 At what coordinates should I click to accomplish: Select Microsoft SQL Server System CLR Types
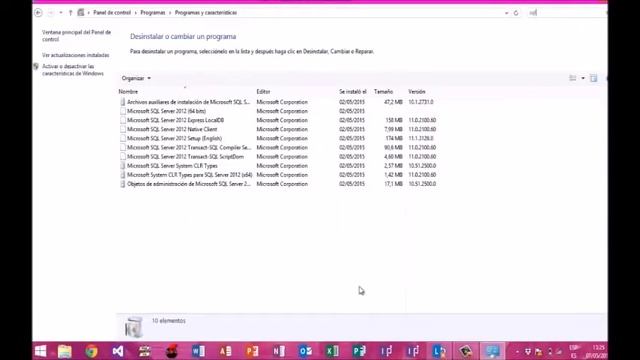click(278, 166)
